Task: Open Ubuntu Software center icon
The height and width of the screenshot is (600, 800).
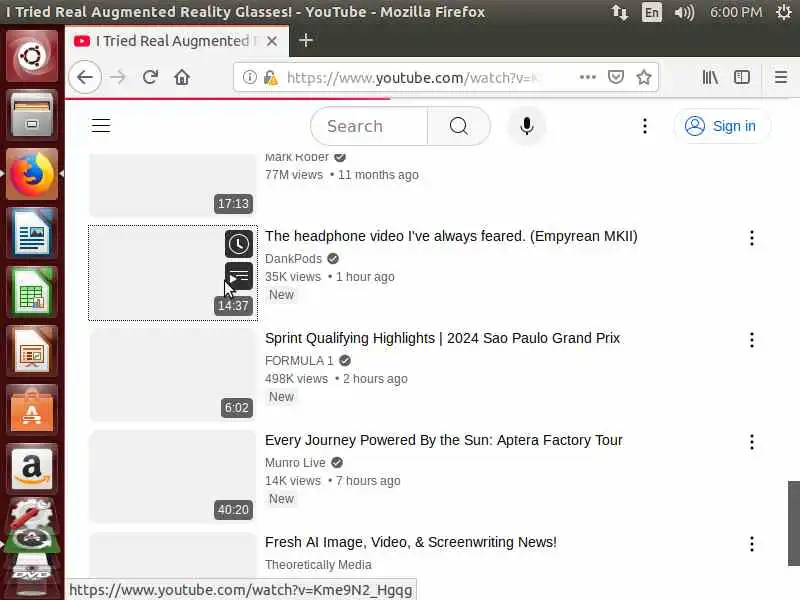Action: pyautogui.click(x=32, y=410)
